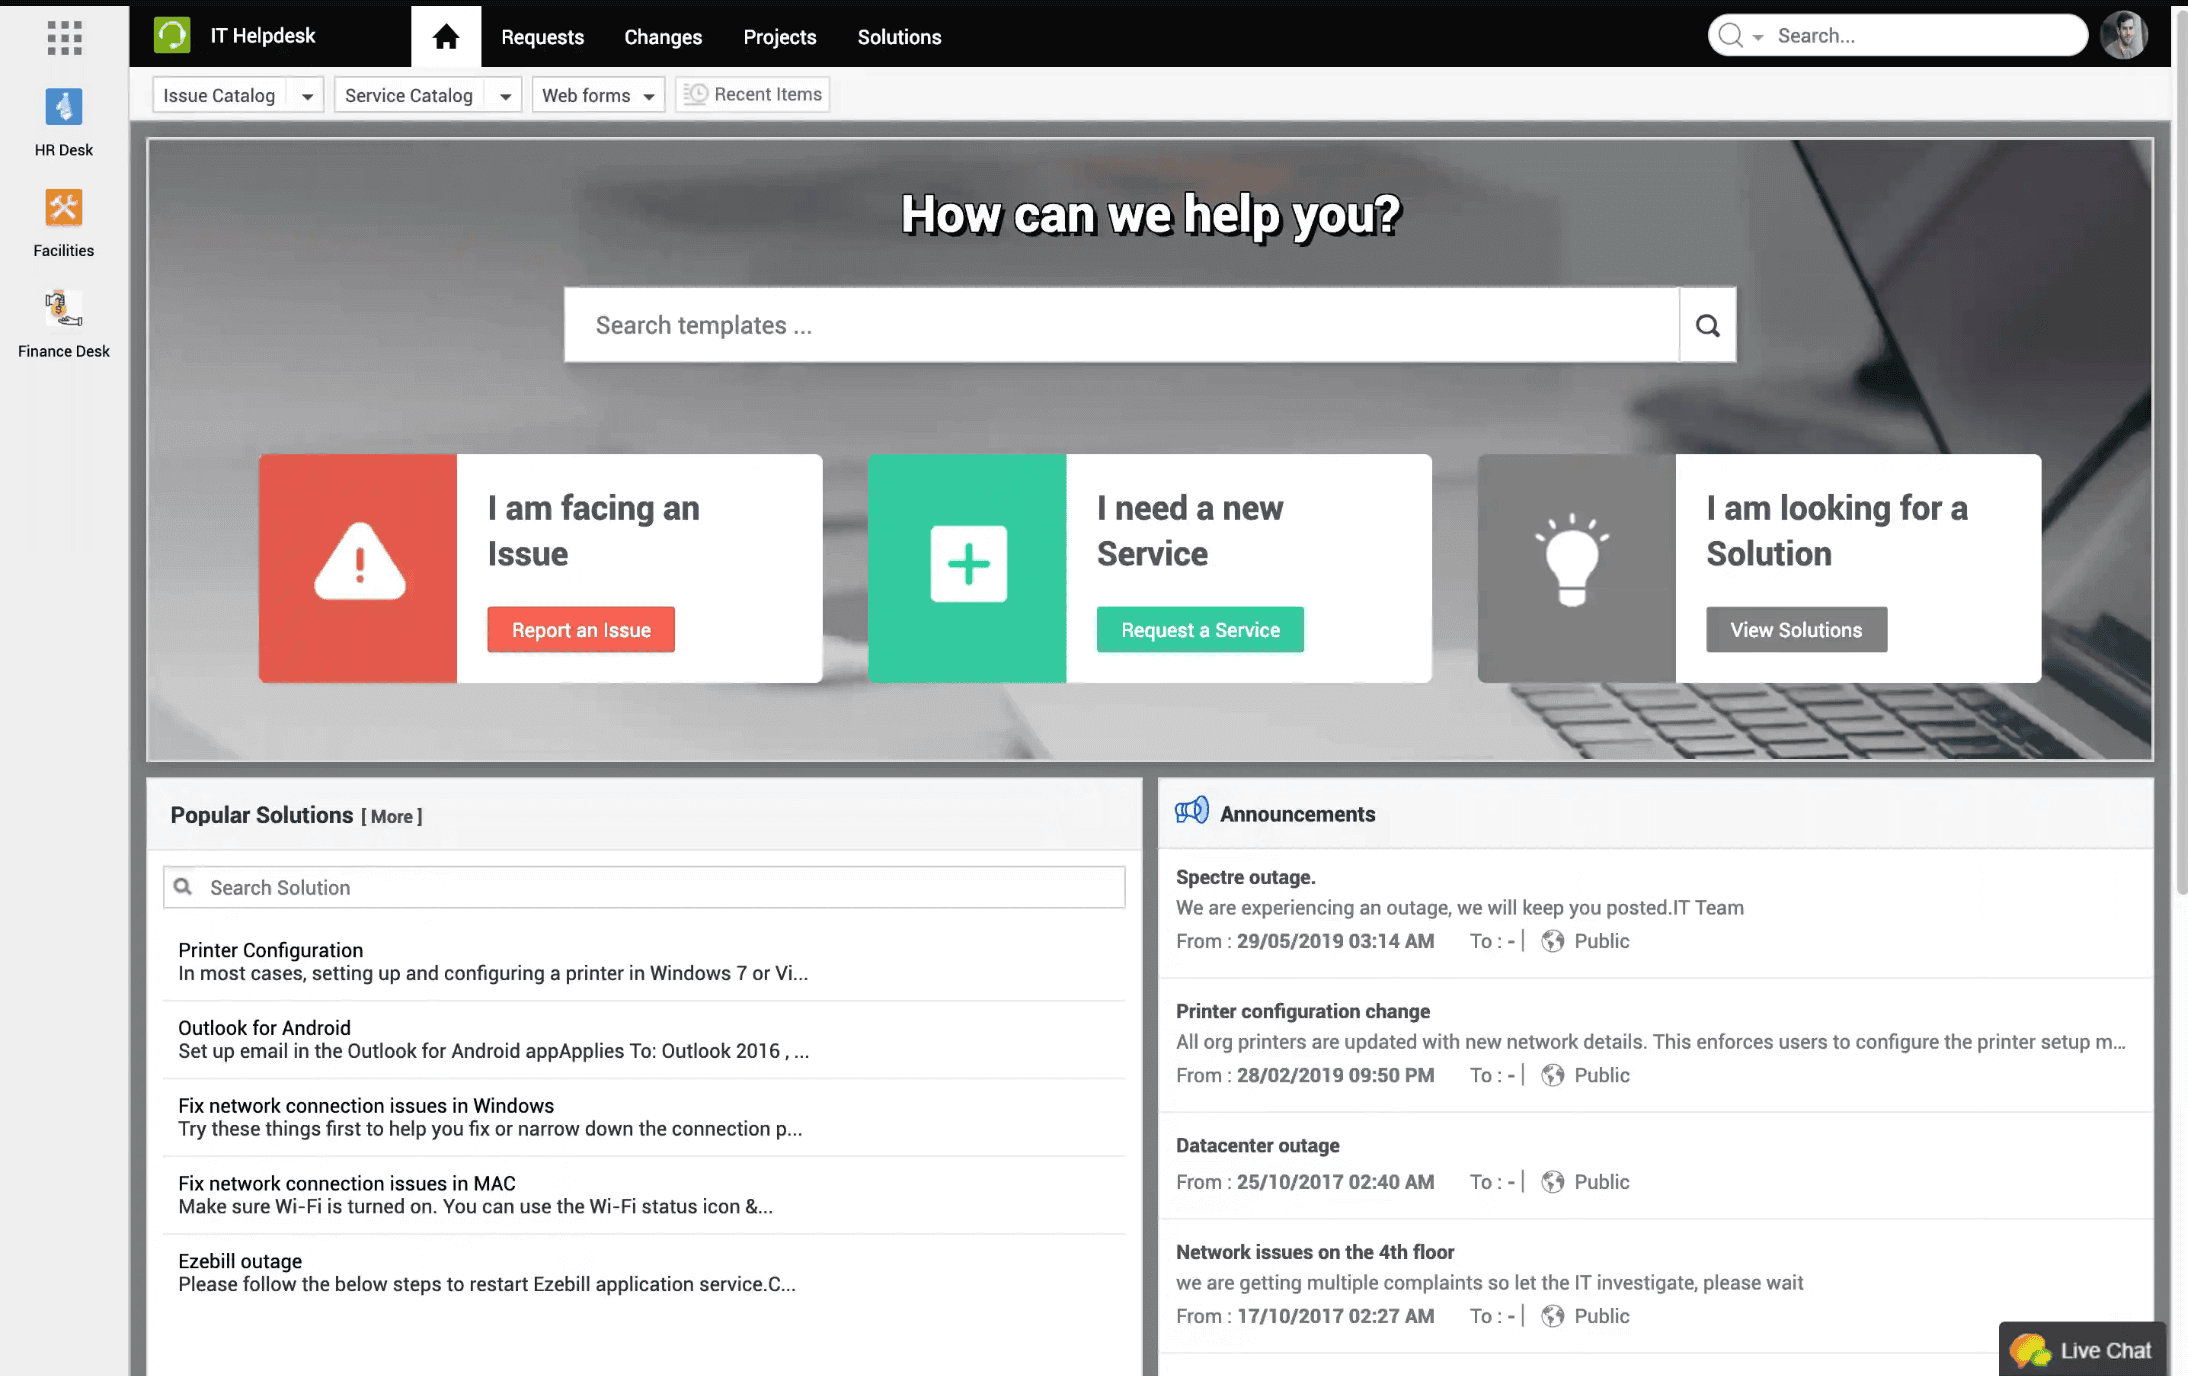Expand the Issue Catalog dropdown arrow
2188x1376 pixels.
[307, 96]
